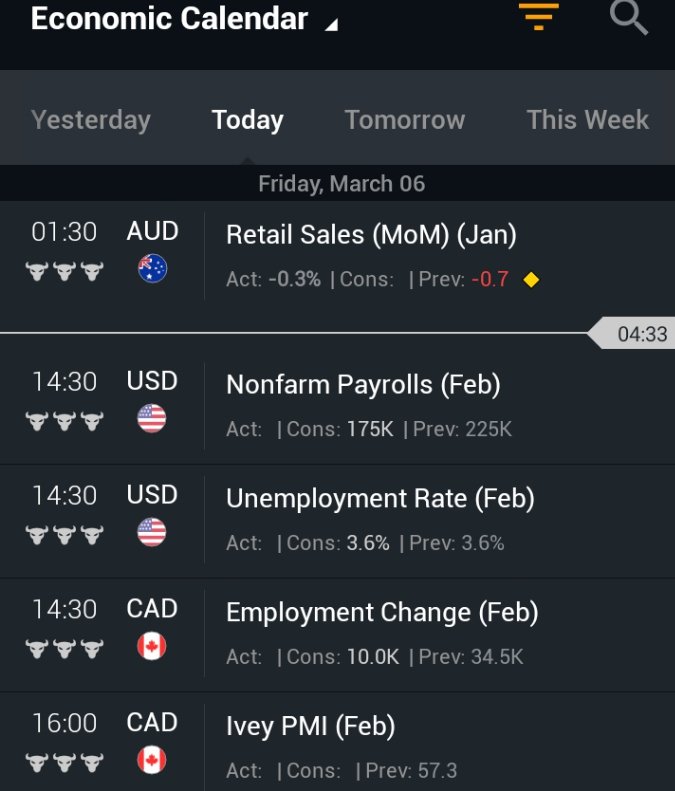Click Canadian flag beside Employment Change
This screenshot has width=675, height=791.
pyautogui.click(x=152, y=646)
